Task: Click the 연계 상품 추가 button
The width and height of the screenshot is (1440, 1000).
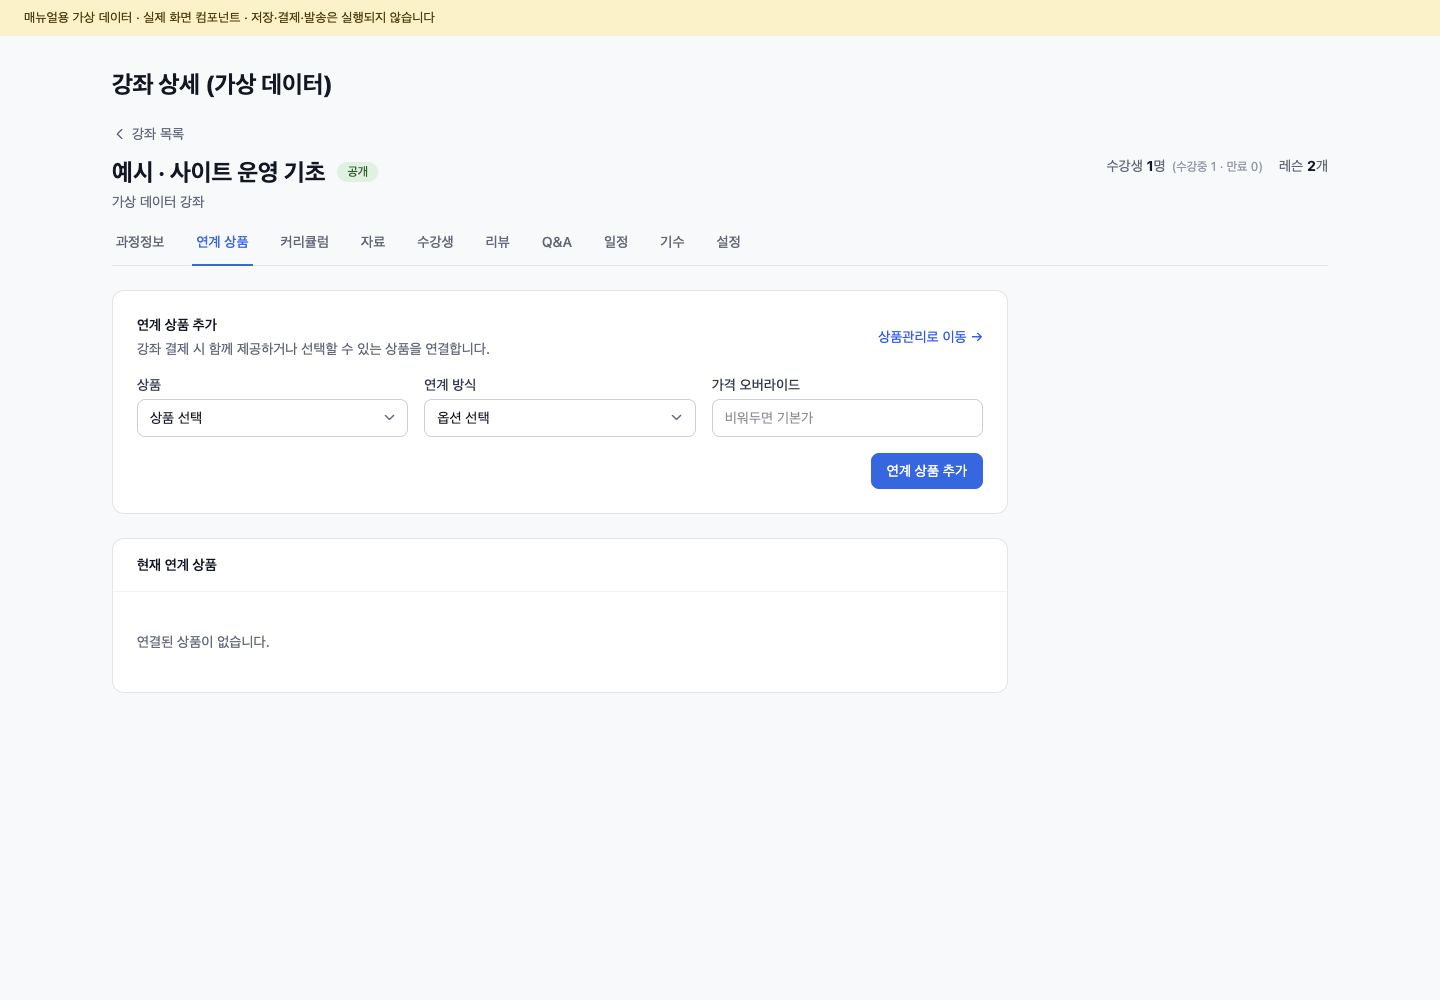Action: 927,471
